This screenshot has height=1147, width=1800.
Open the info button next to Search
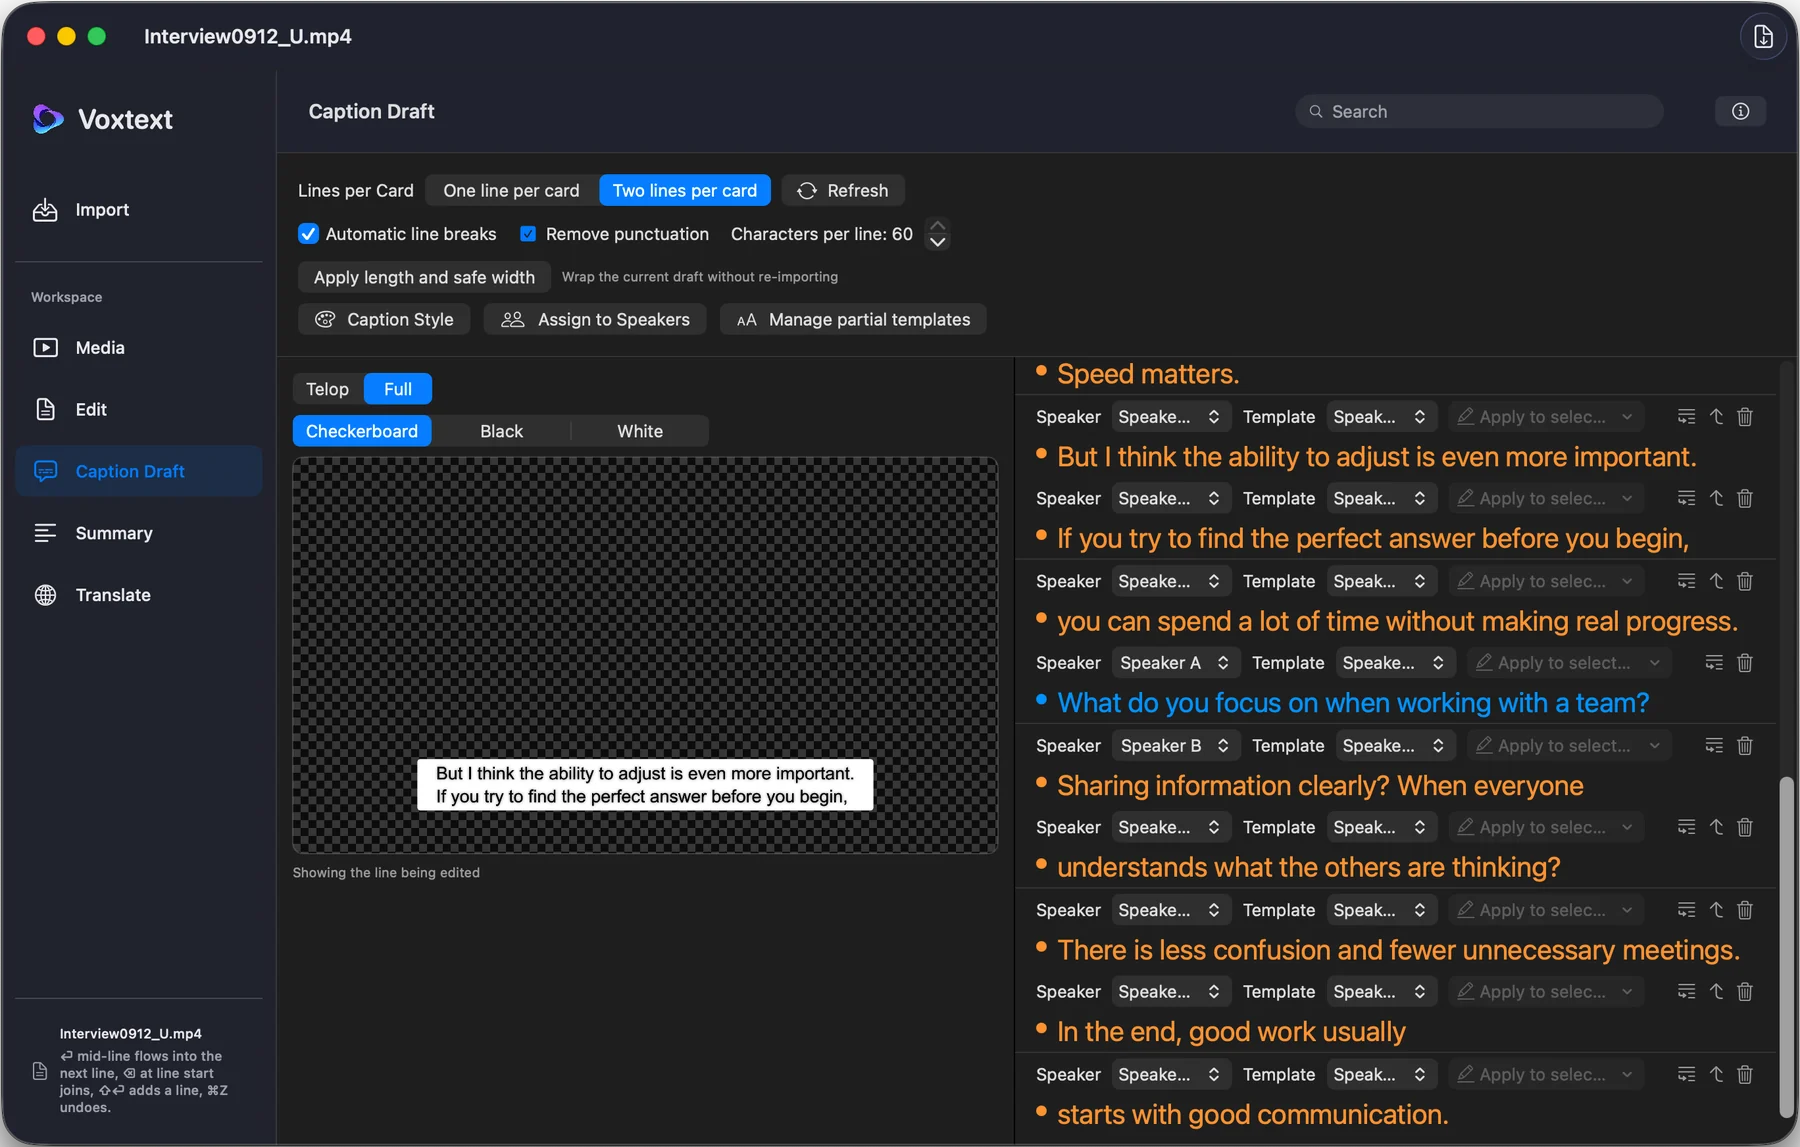click(1740, 111)
